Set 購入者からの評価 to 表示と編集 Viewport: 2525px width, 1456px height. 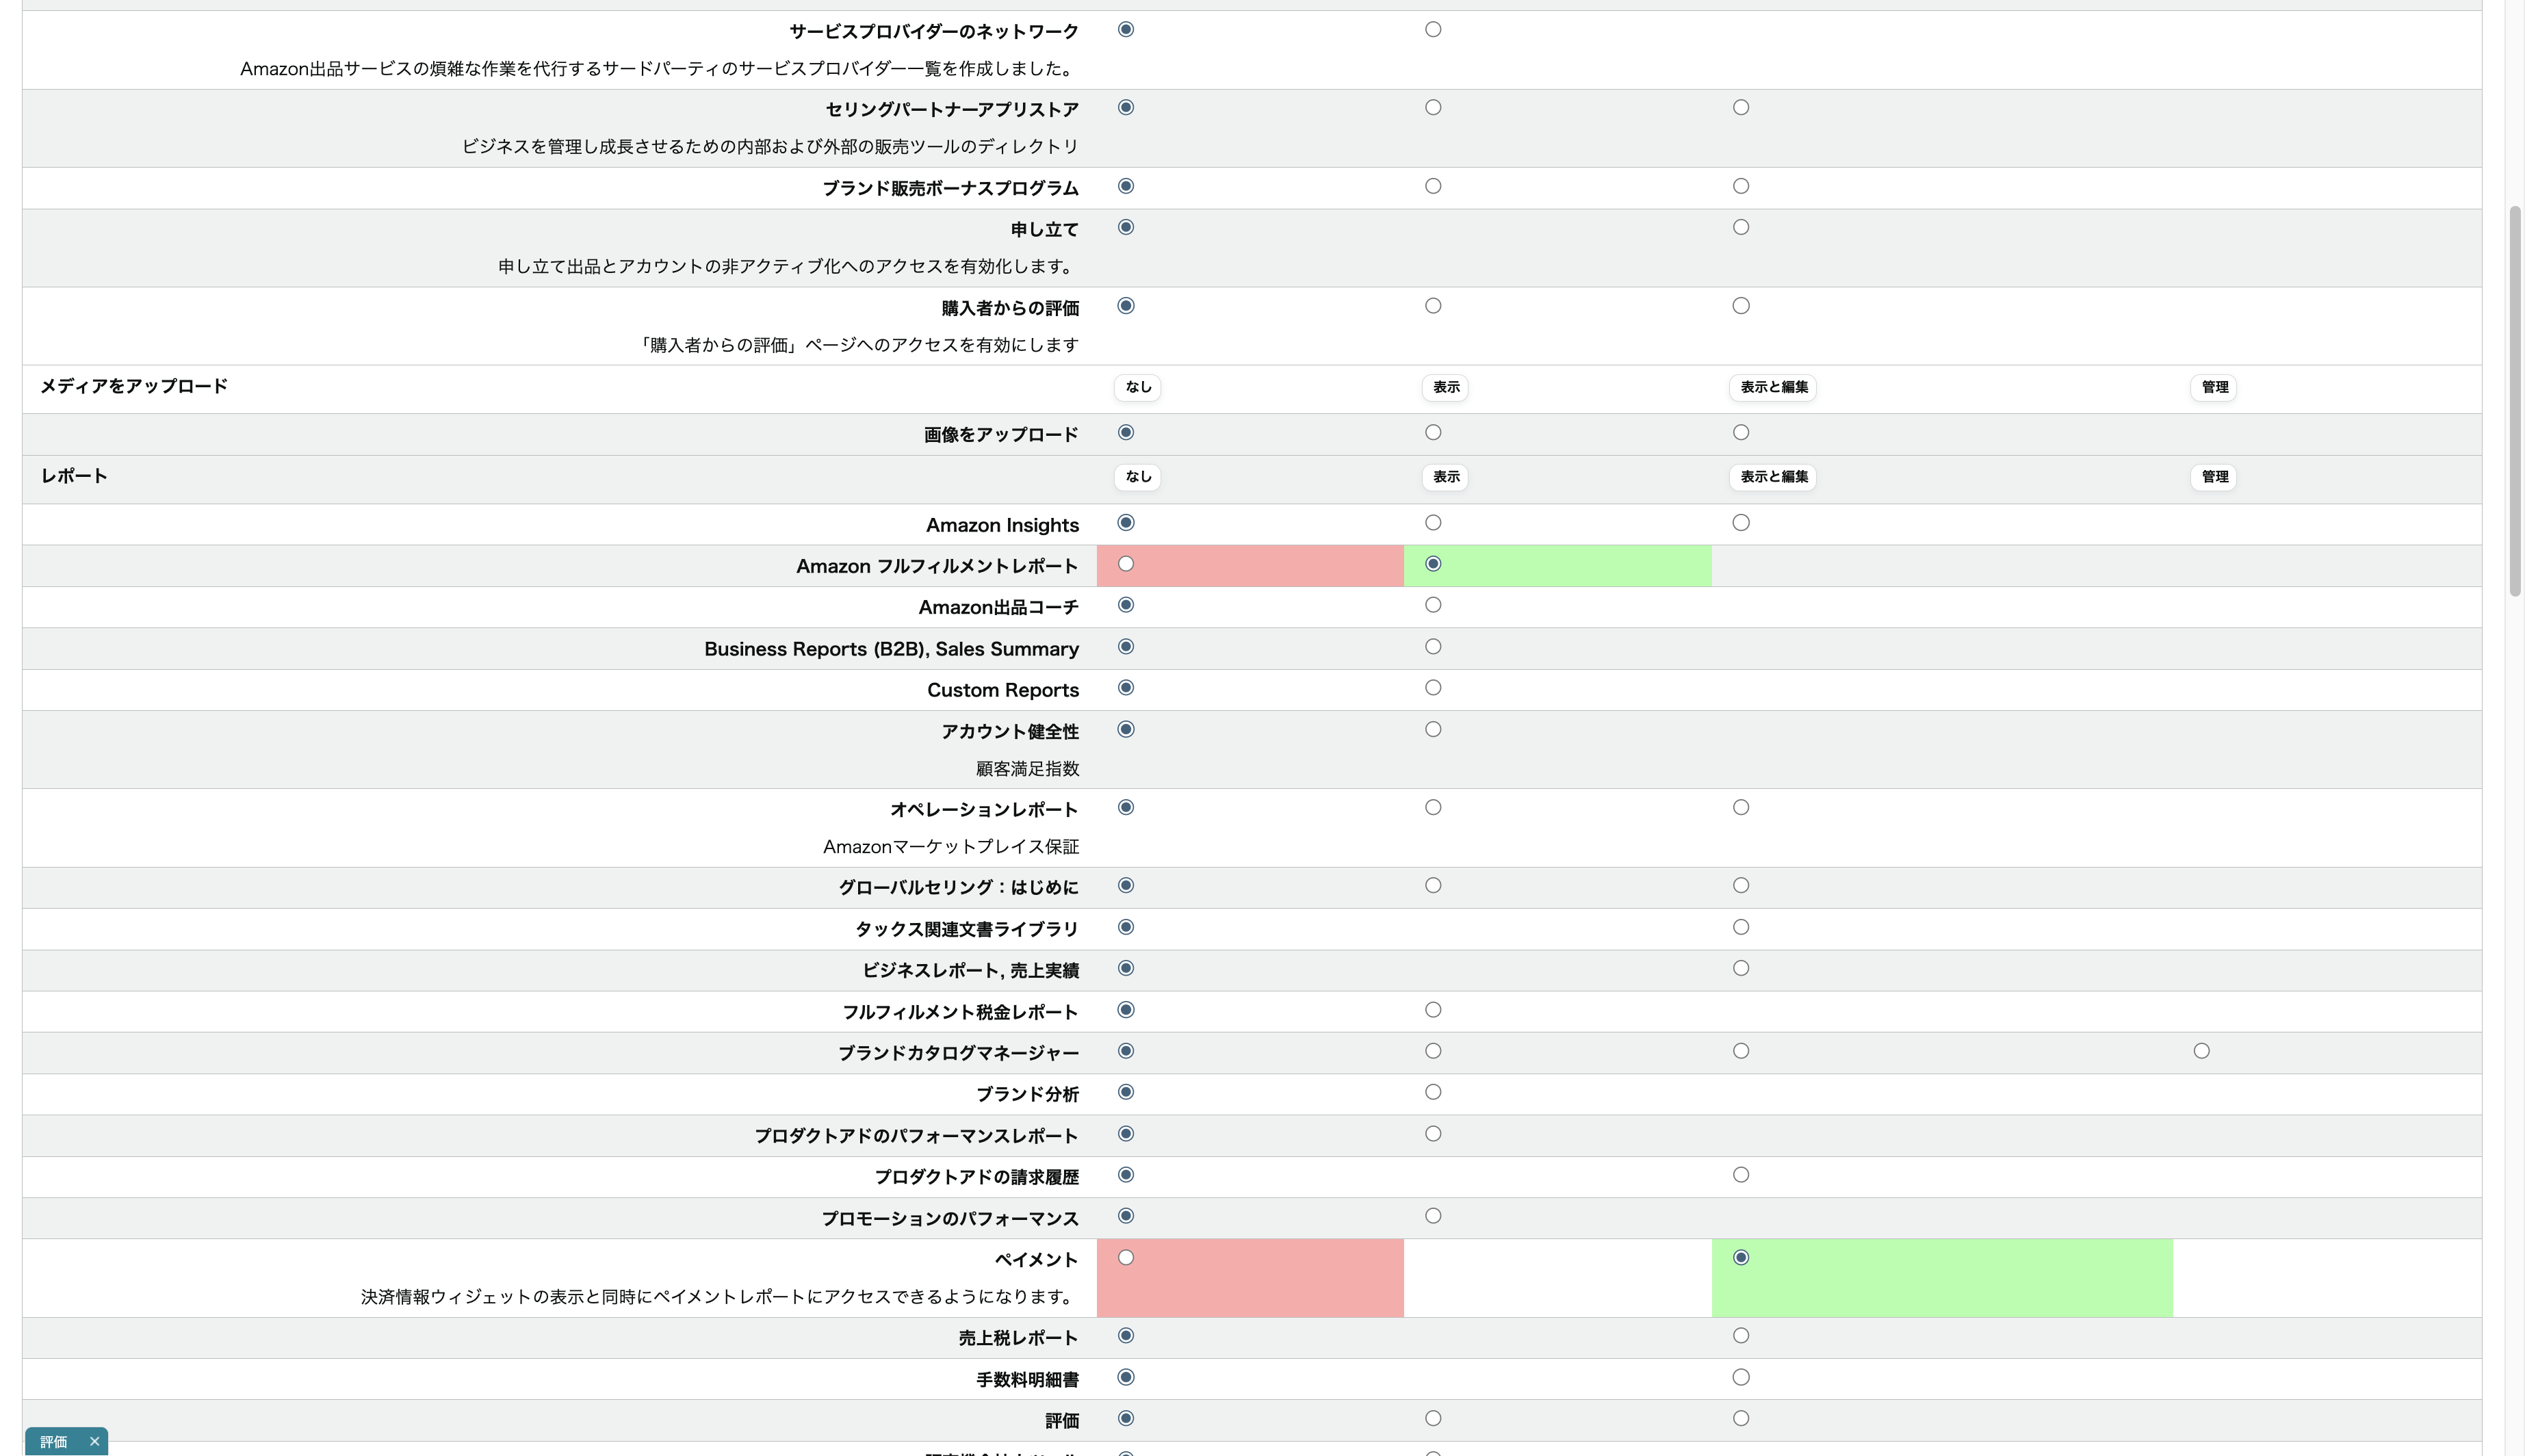point(1741,306)
